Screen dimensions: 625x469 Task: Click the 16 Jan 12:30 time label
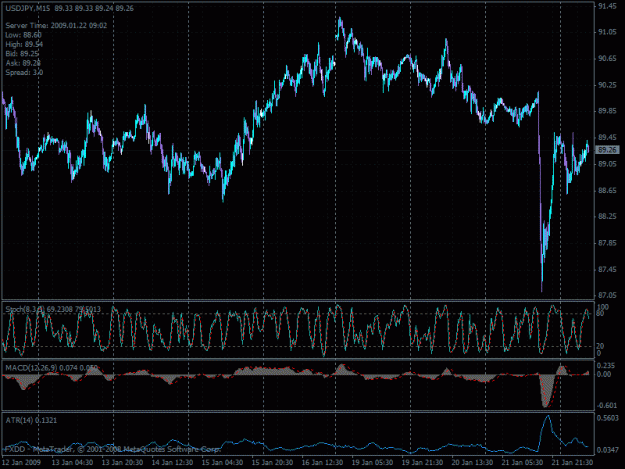(322, 463)
